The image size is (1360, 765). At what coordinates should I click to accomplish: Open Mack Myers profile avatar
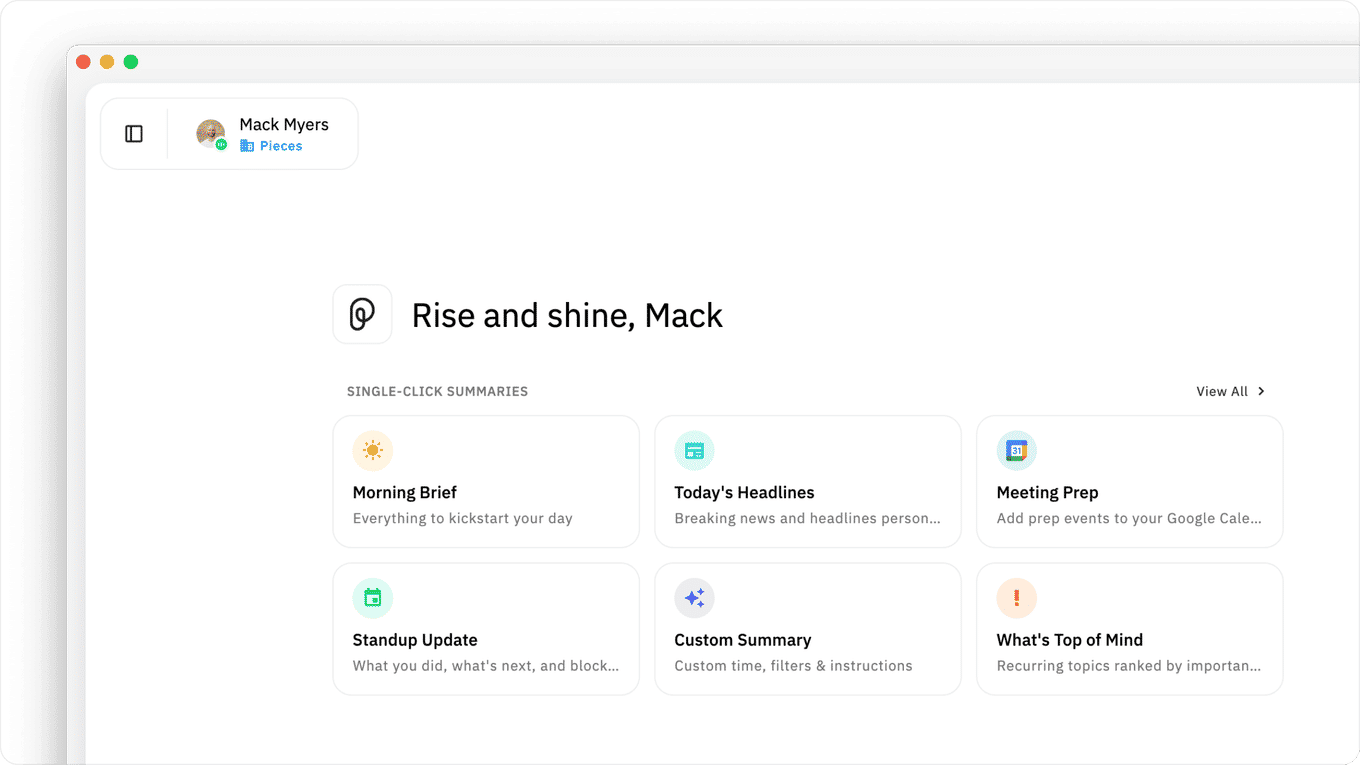210,134
